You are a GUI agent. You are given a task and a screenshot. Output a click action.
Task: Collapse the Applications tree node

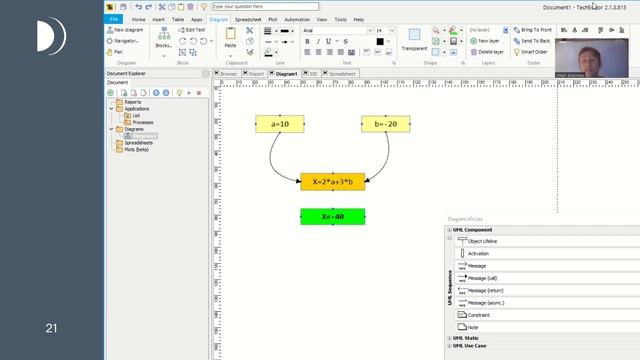[x=111, y=109]
